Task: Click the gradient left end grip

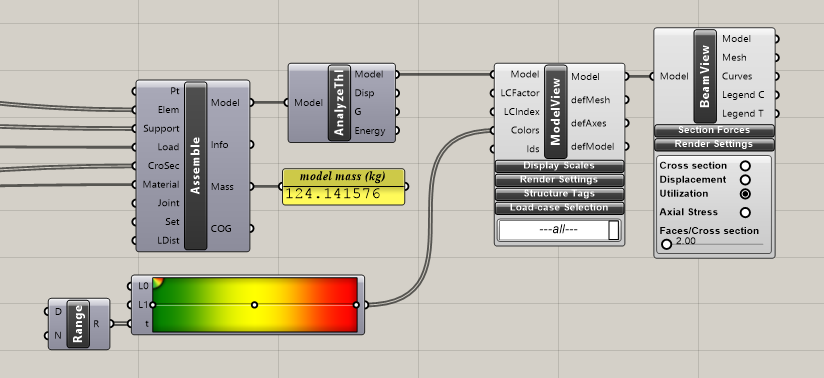Action: [x=153, y=305]
